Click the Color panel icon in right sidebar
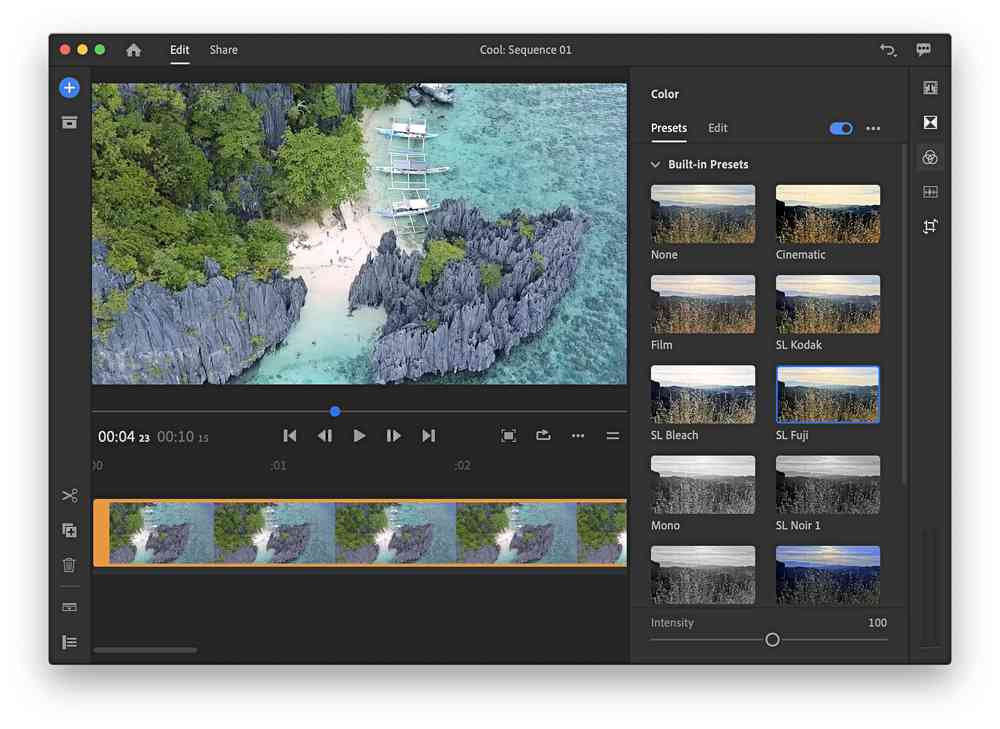 coord(930,157)
